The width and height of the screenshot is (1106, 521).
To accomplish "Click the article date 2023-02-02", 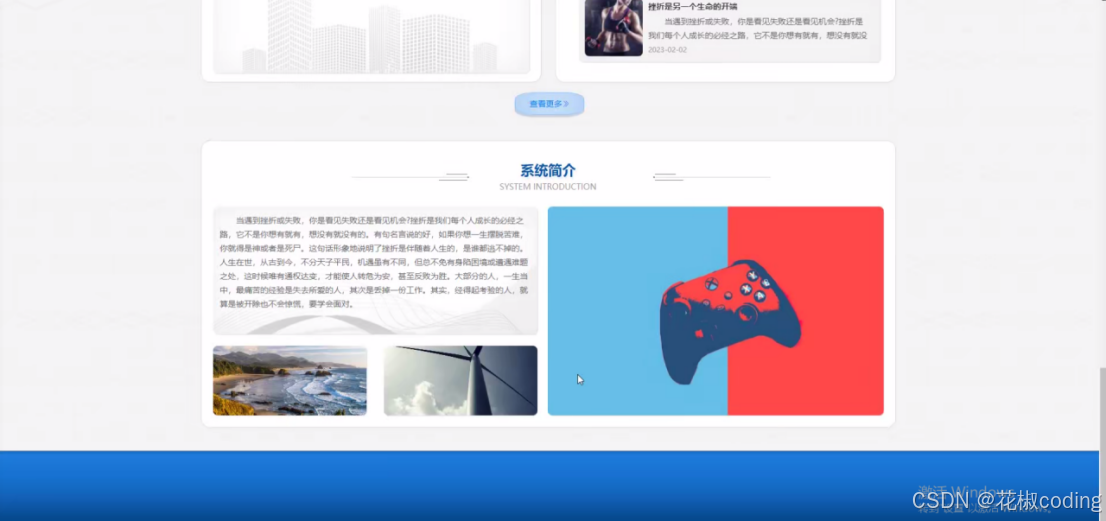I will click(x=667, y=50).
